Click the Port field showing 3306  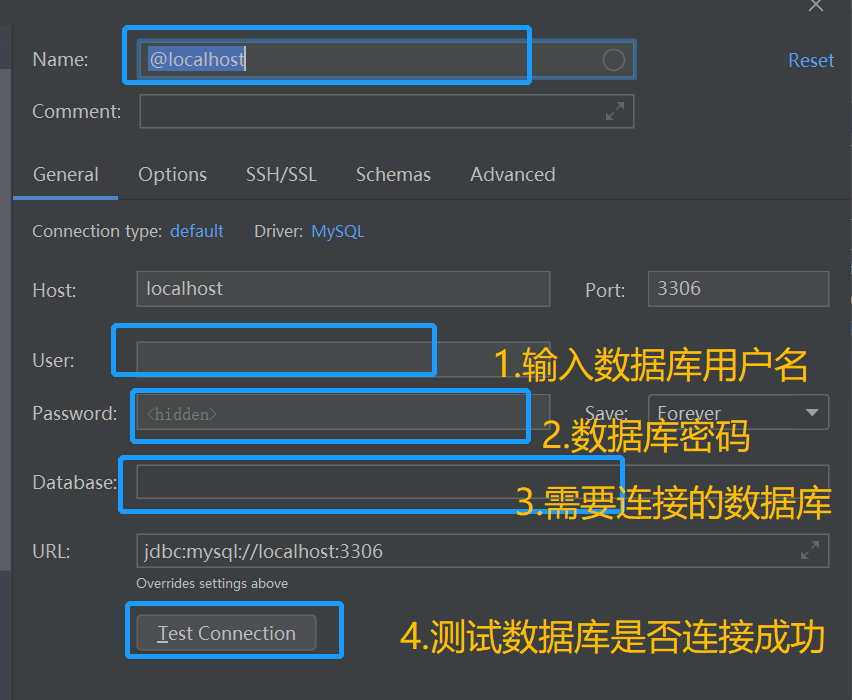tap(738, 289)
